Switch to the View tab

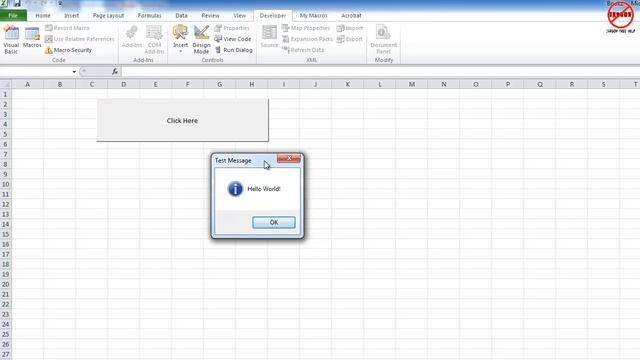tap(240, 16)
